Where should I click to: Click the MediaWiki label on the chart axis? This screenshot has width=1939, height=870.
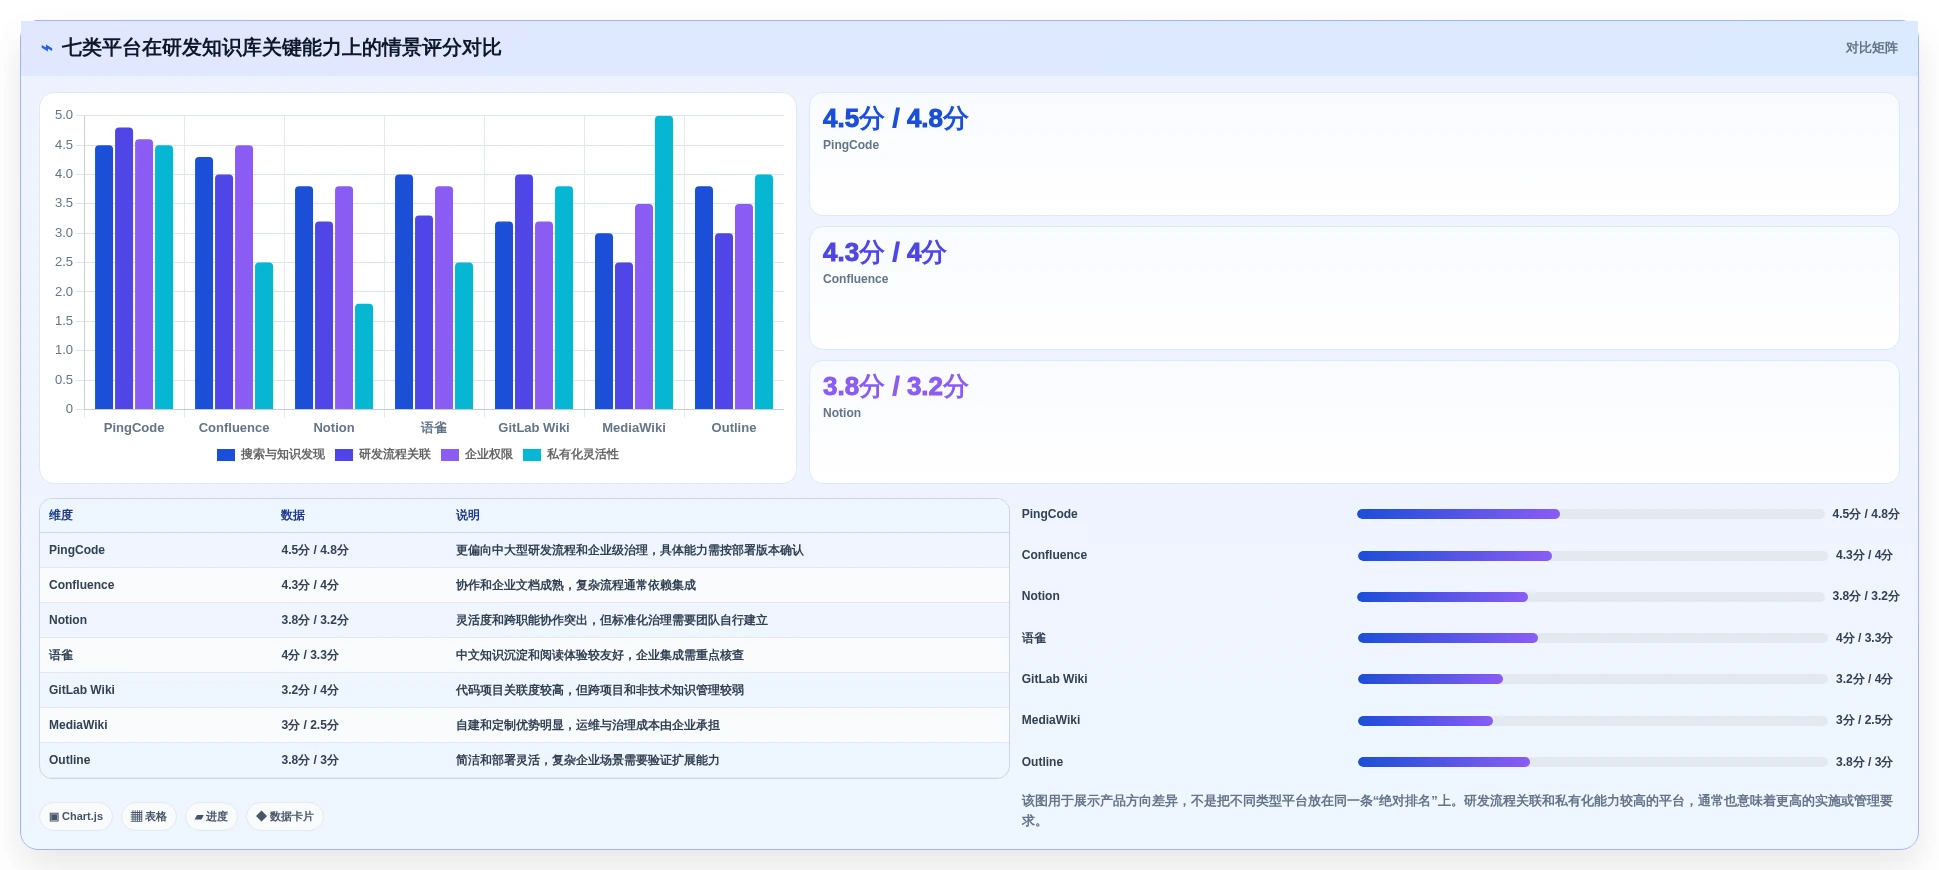[634, 428]
